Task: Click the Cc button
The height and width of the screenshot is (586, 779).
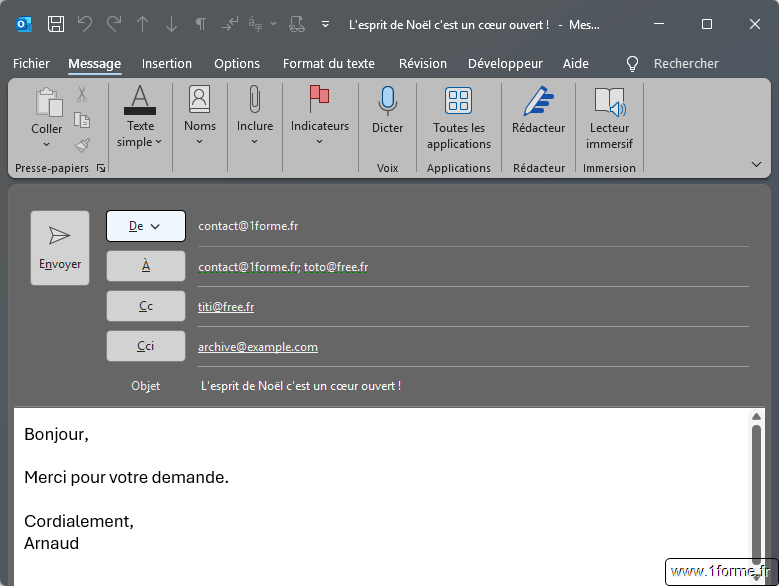Action: [146, 306]
